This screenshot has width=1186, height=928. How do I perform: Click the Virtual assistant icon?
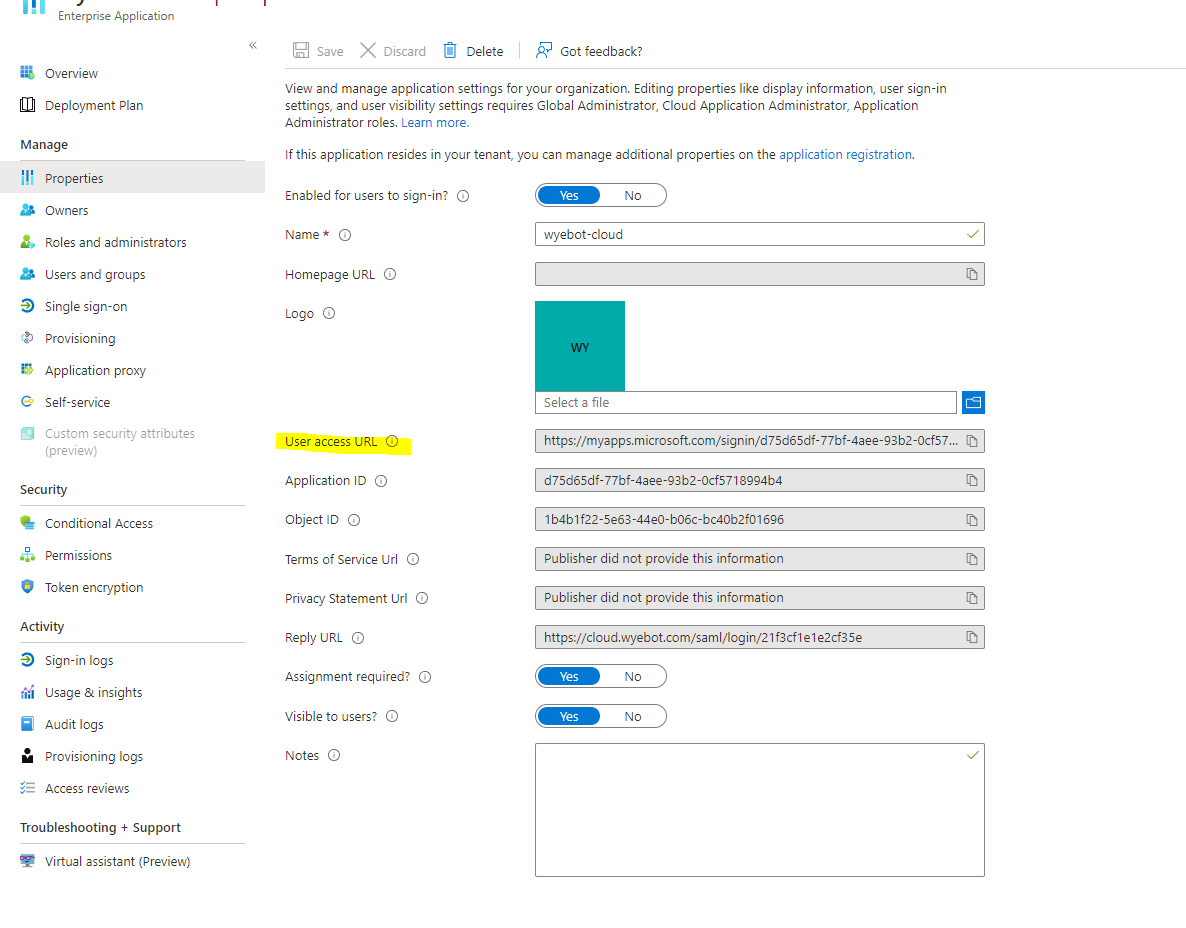(x=27, y=861)
